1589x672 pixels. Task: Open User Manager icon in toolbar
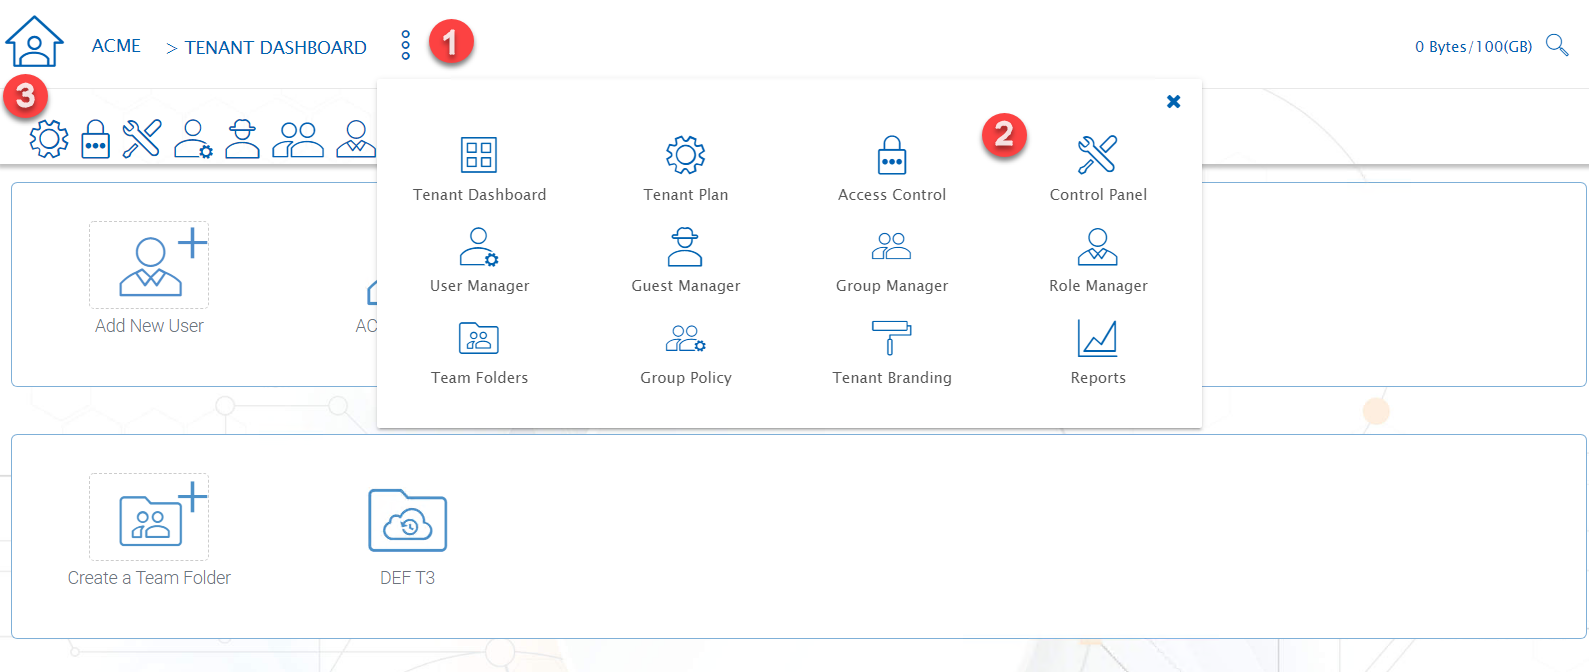coord(193,139)
